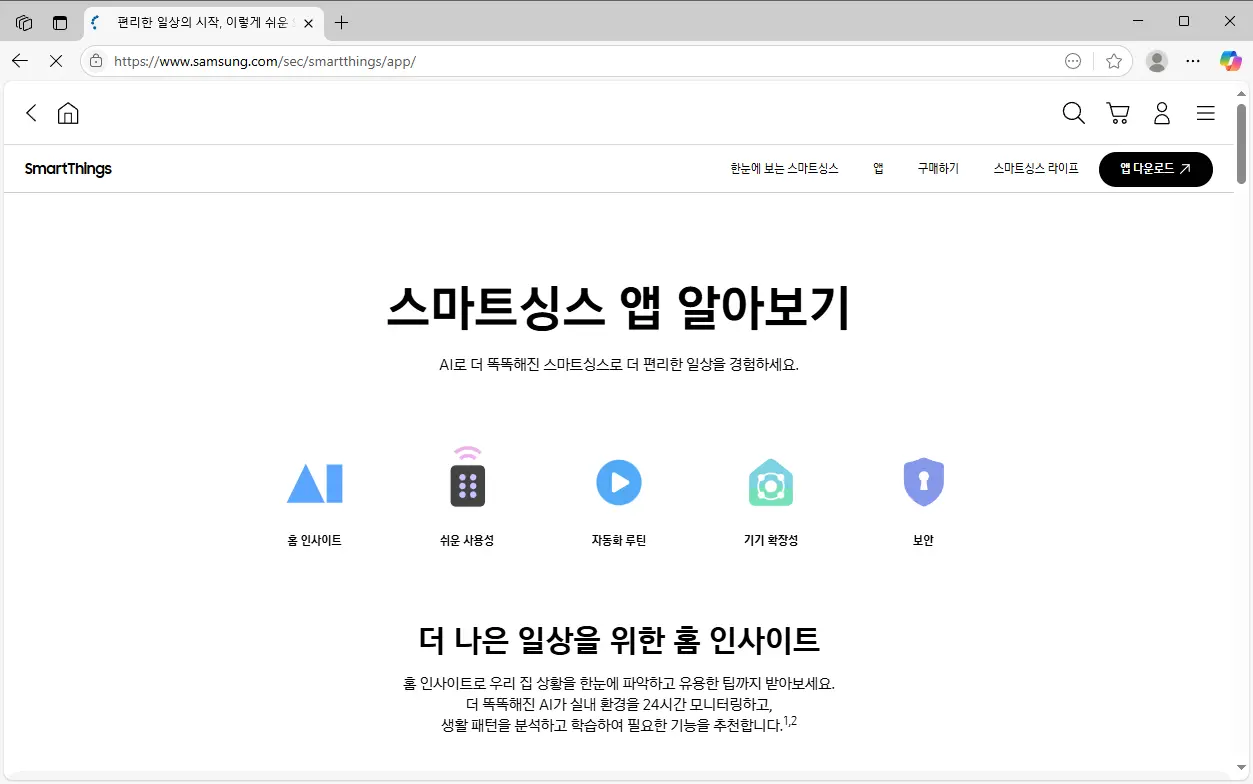Stop loading the page with X button
This screenshot has width=1253, height=784.
click(56, 61)
